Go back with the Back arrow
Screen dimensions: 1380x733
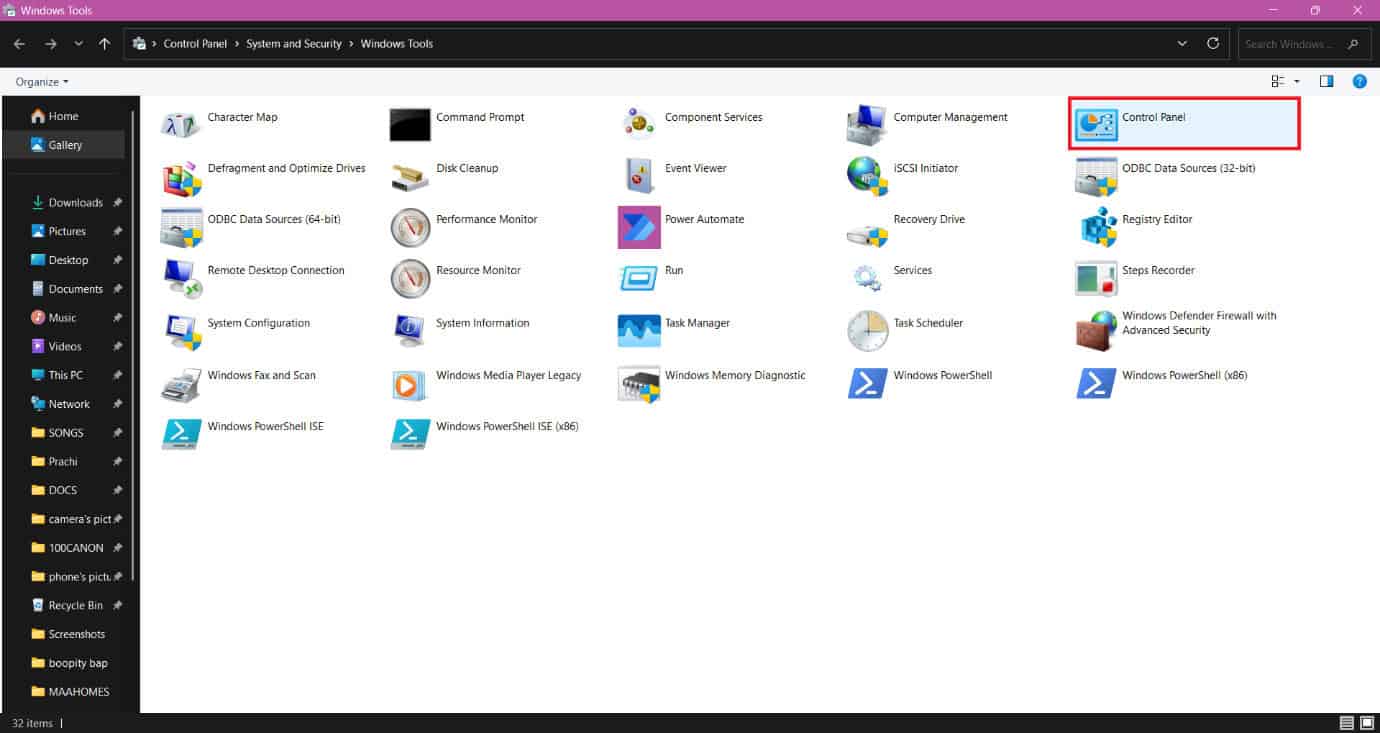pyautogui.click(x=19, y=44)
